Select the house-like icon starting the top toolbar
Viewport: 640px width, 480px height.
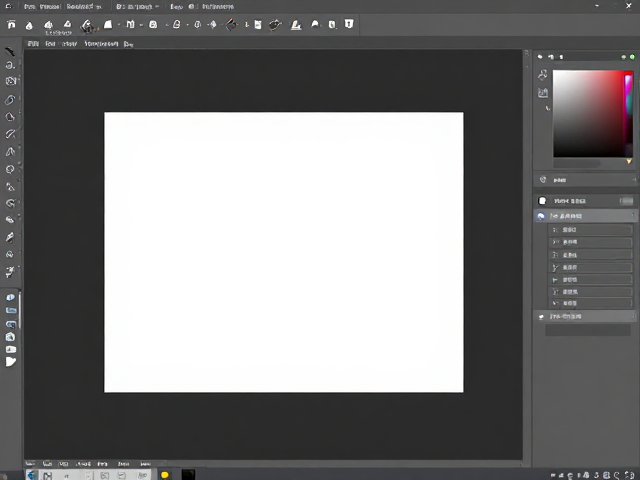click(11, 24)
